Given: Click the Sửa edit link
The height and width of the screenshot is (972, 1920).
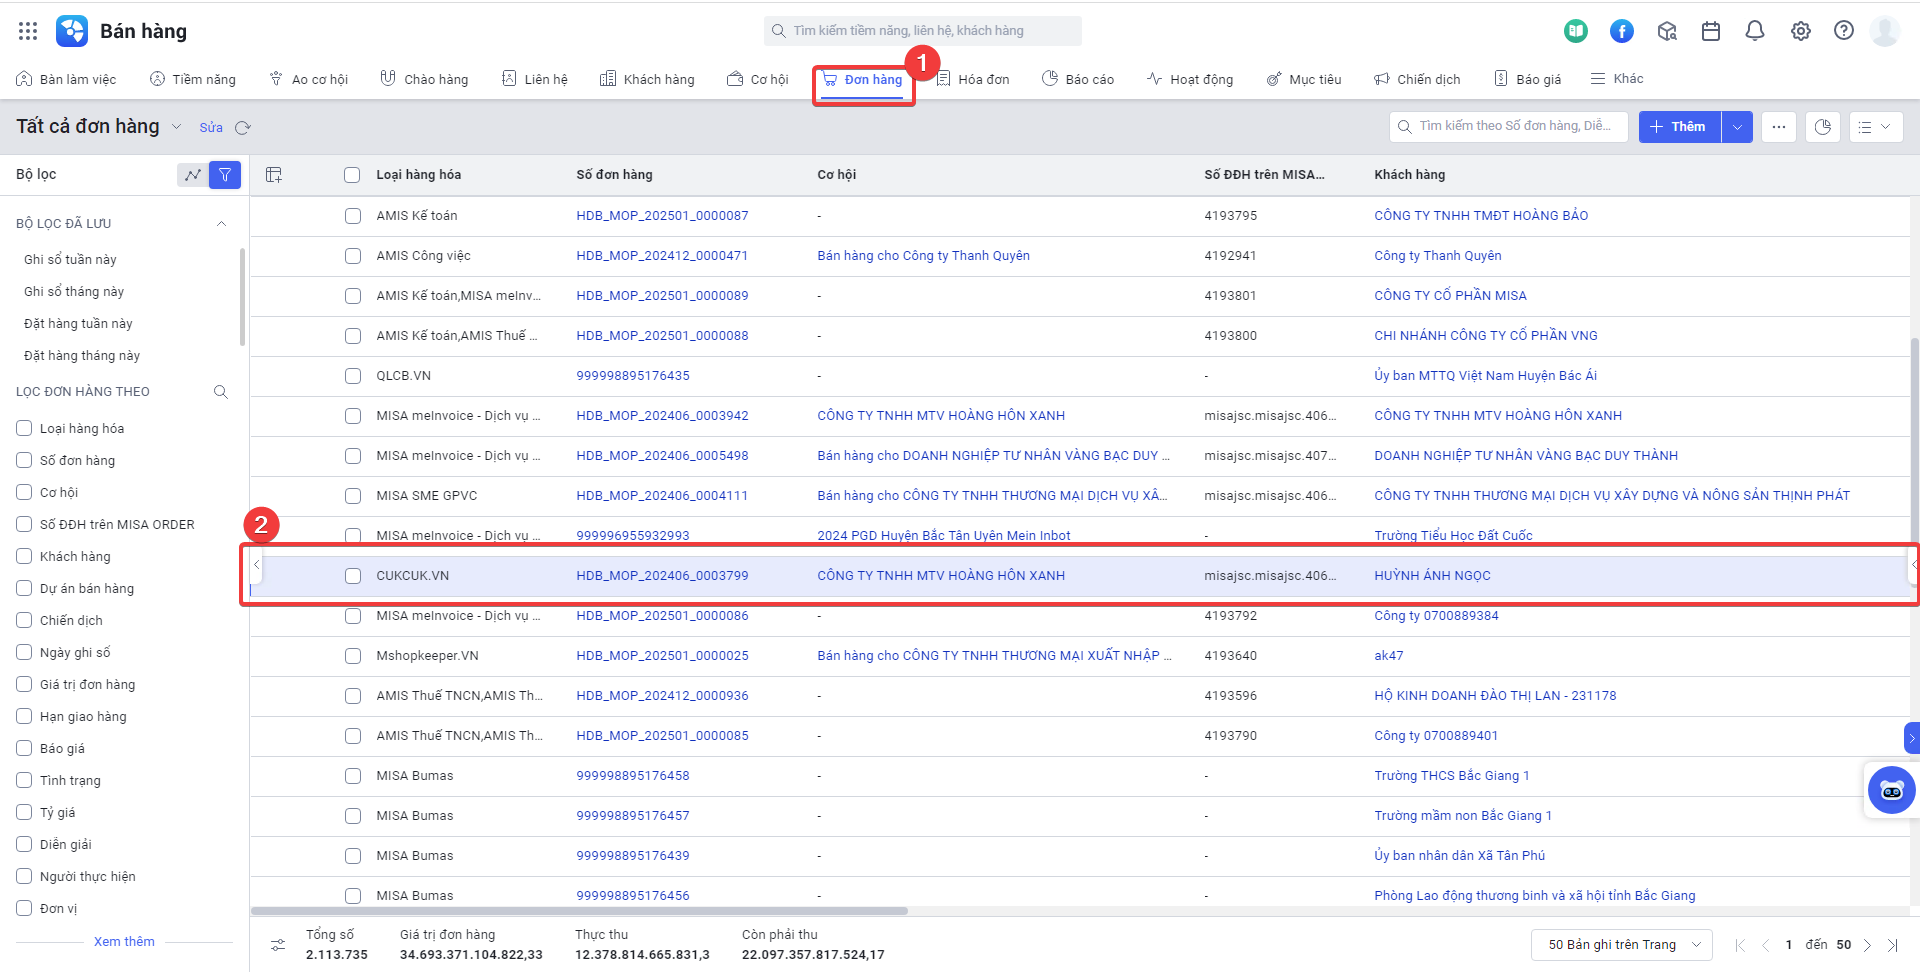Looking at the screenshot, I should [x=211, y=128].
